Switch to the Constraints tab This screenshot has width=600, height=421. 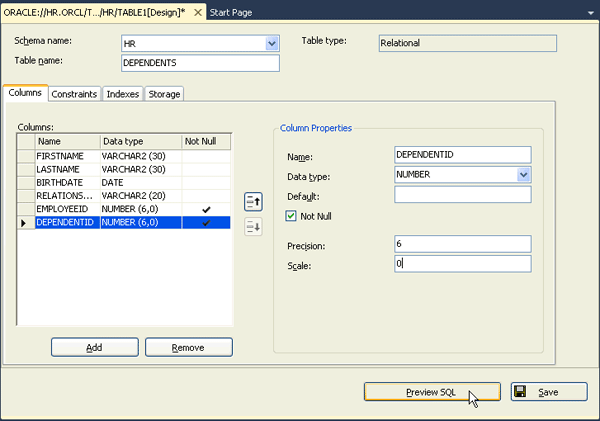click(74, 94)
